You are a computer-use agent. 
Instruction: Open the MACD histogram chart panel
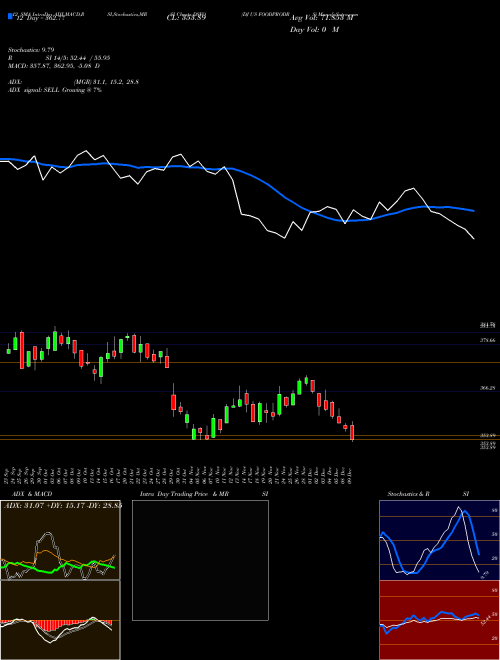tap(60, 620)
